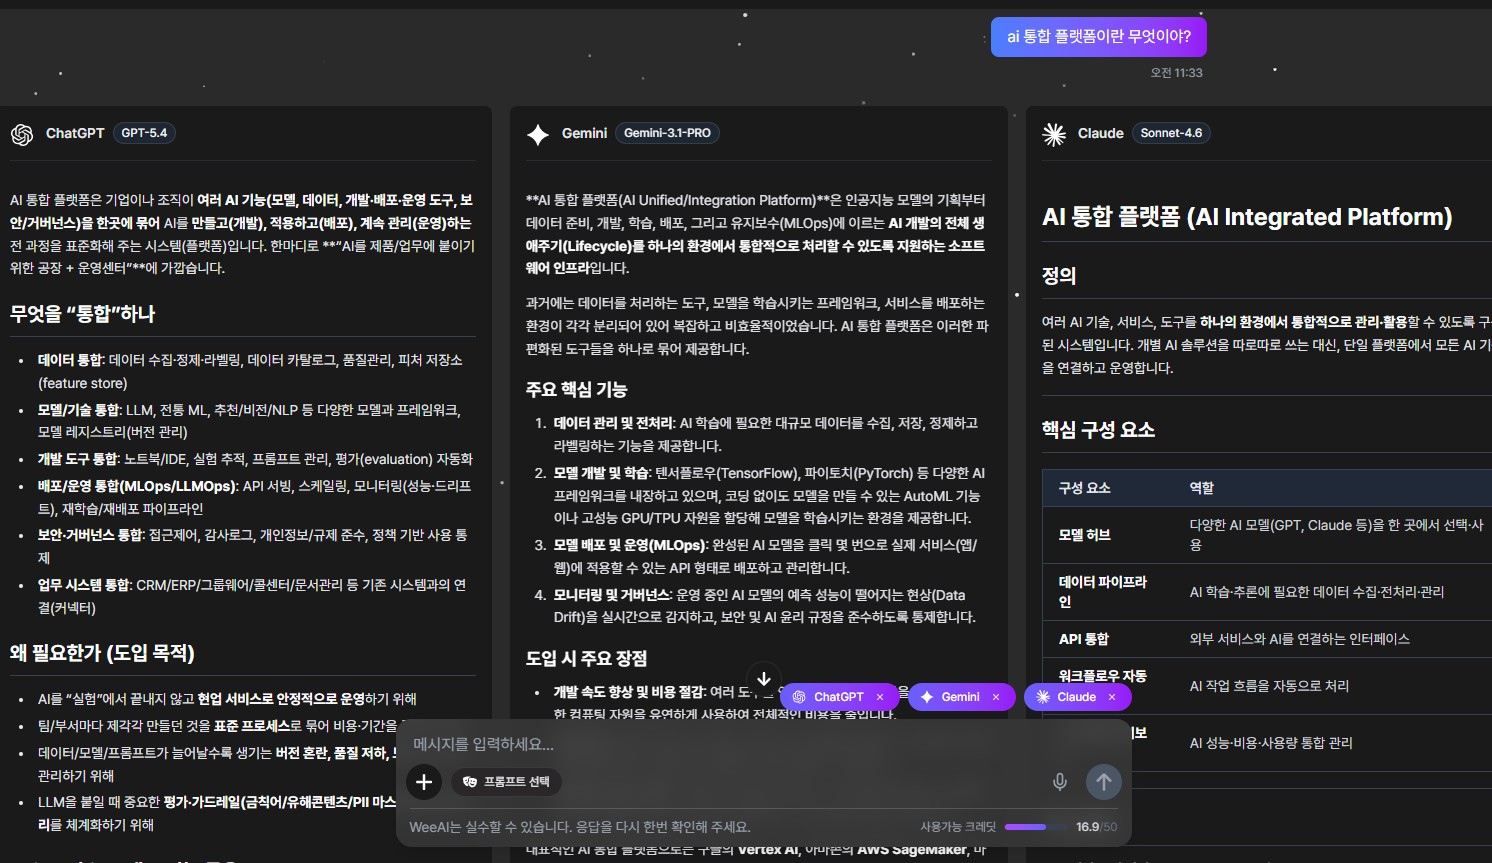Click the Gemini sparkle icon in panel header
The image size is (1492, 863).
(538, 134)
